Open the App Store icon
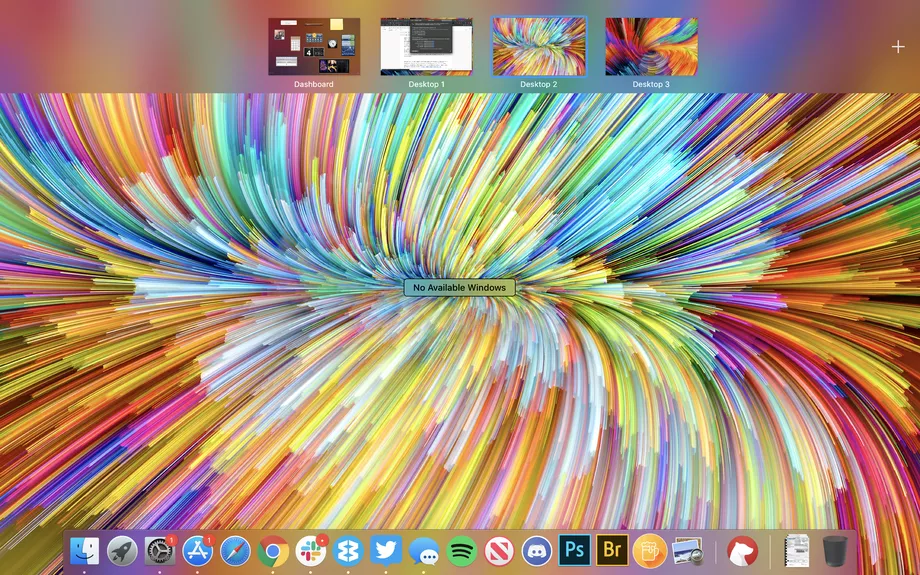920x575 pixels. [x=198, y=550]
